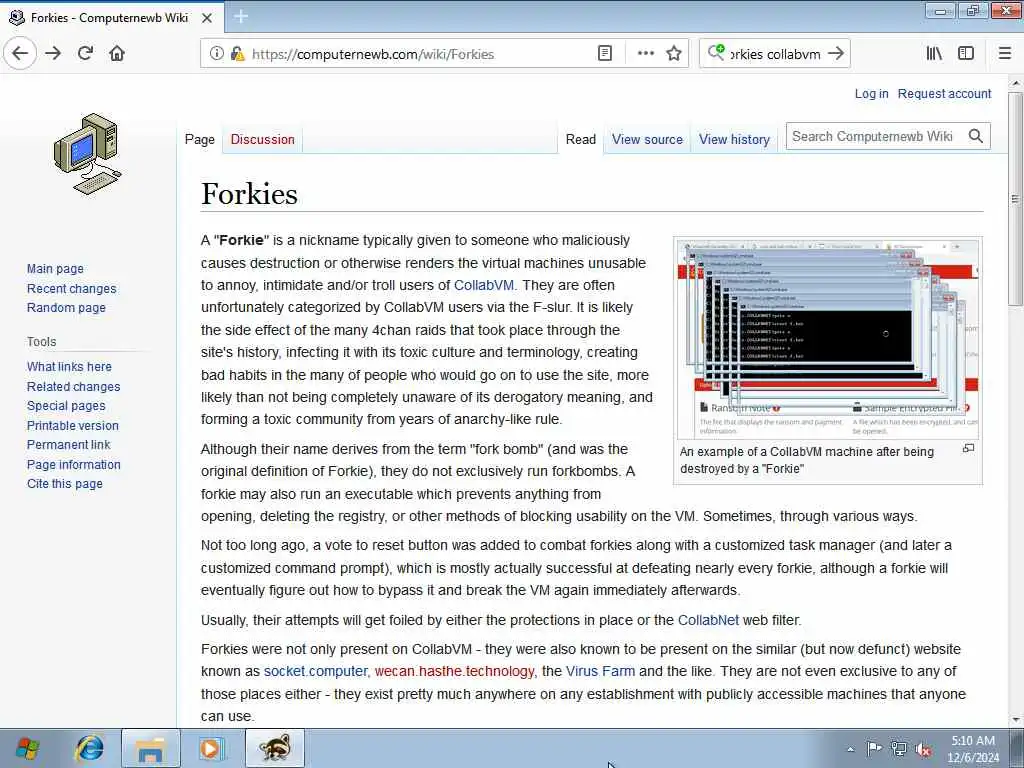Show sidebars icon in browser toolbar

[966, 54]
